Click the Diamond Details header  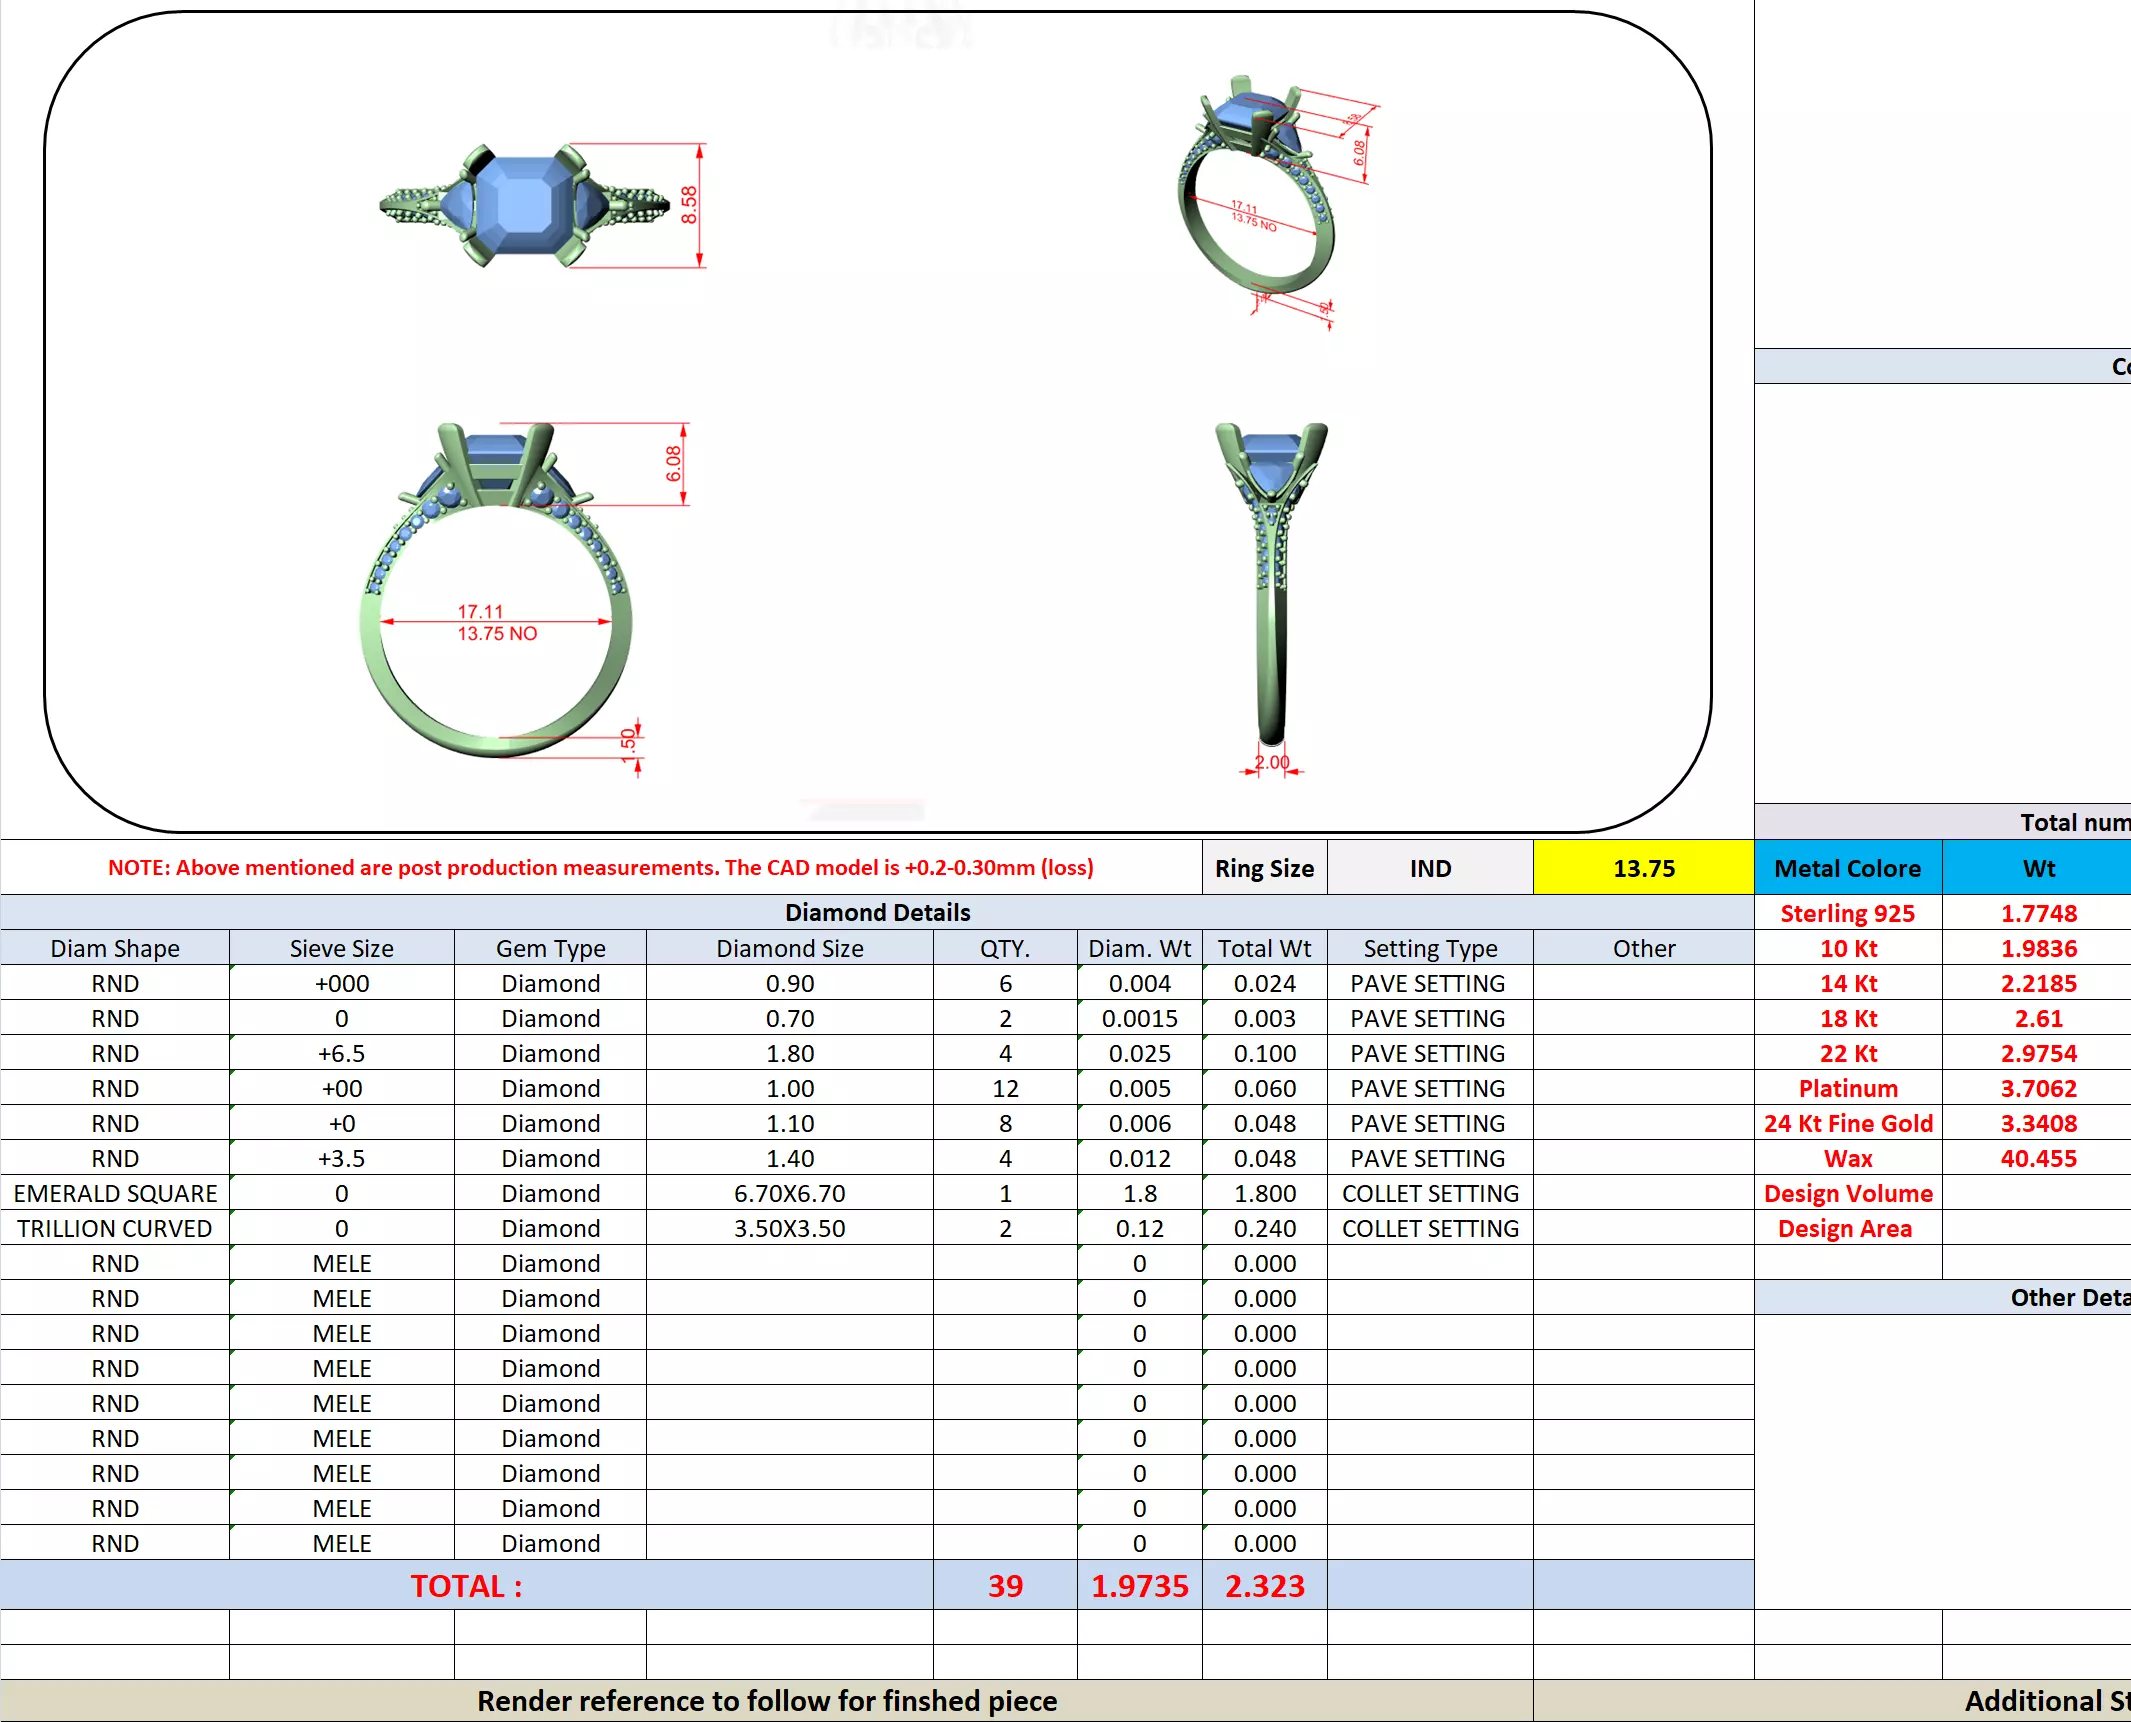coord(877,912)
